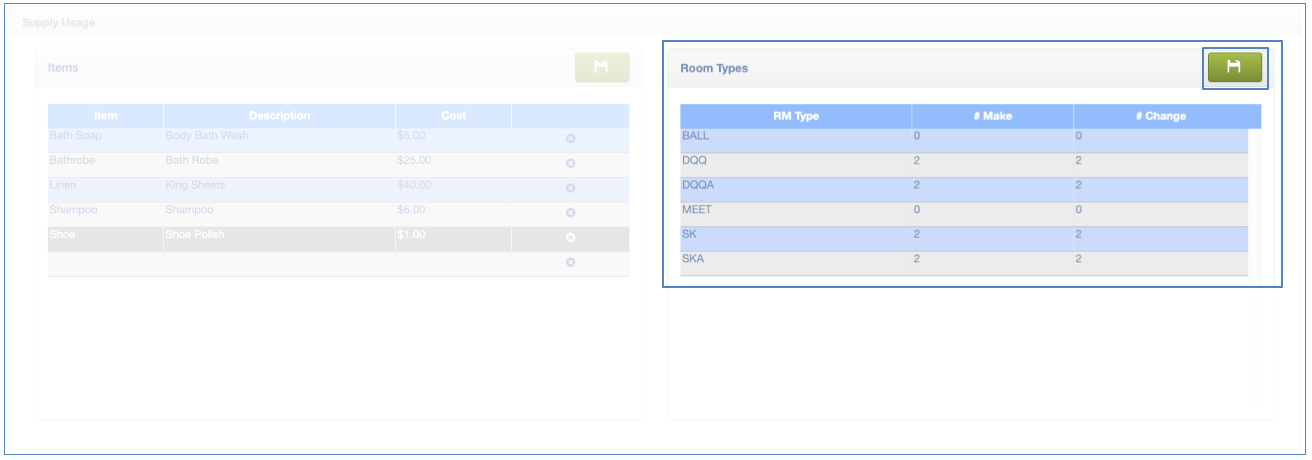Delete the Bath Soap item row
This screenshot has width=1312, height=460.
coord(570,138)
